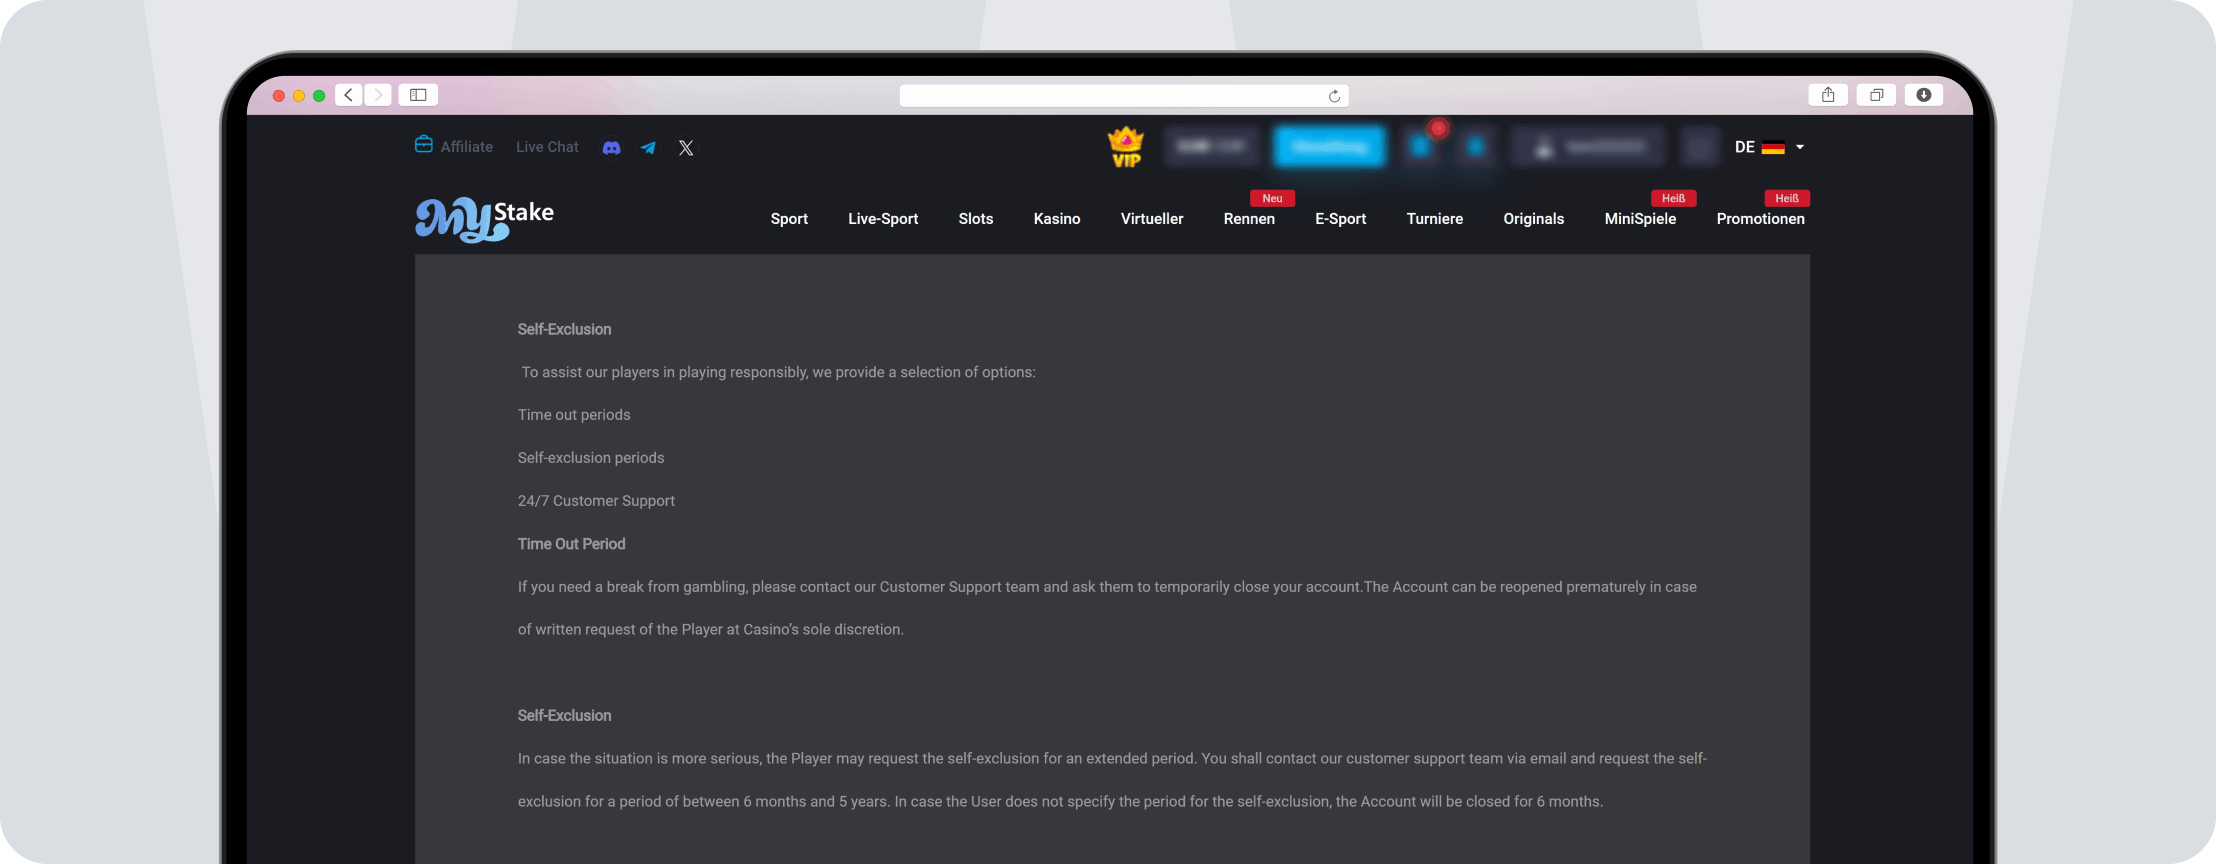Open the Affiliate briefcase icon
2216x864 pixels.
pyautogui.click(x=424, y=145)
